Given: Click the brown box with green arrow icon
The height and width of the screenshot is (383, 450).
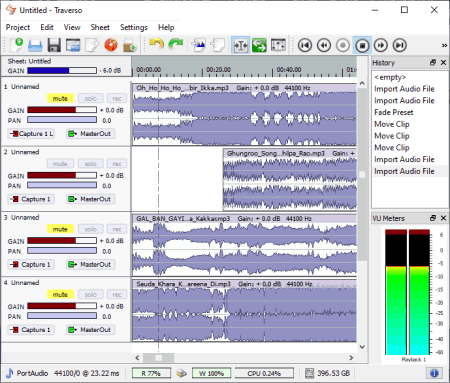Looking at the screenshot, I should pyautogui.click(x=130, y=45).
